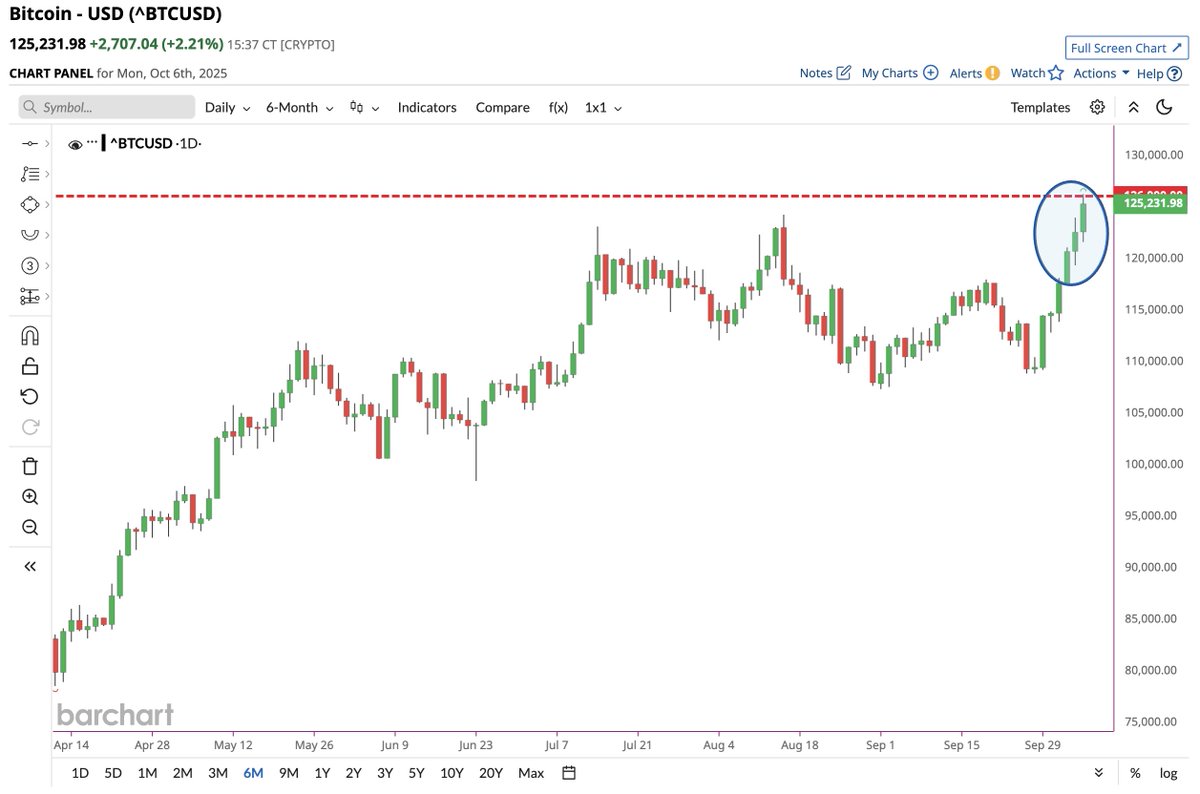The height and width of the screenshot is (794, 1200).
Task: Open chart settings gear
Action: [1097, 107]
